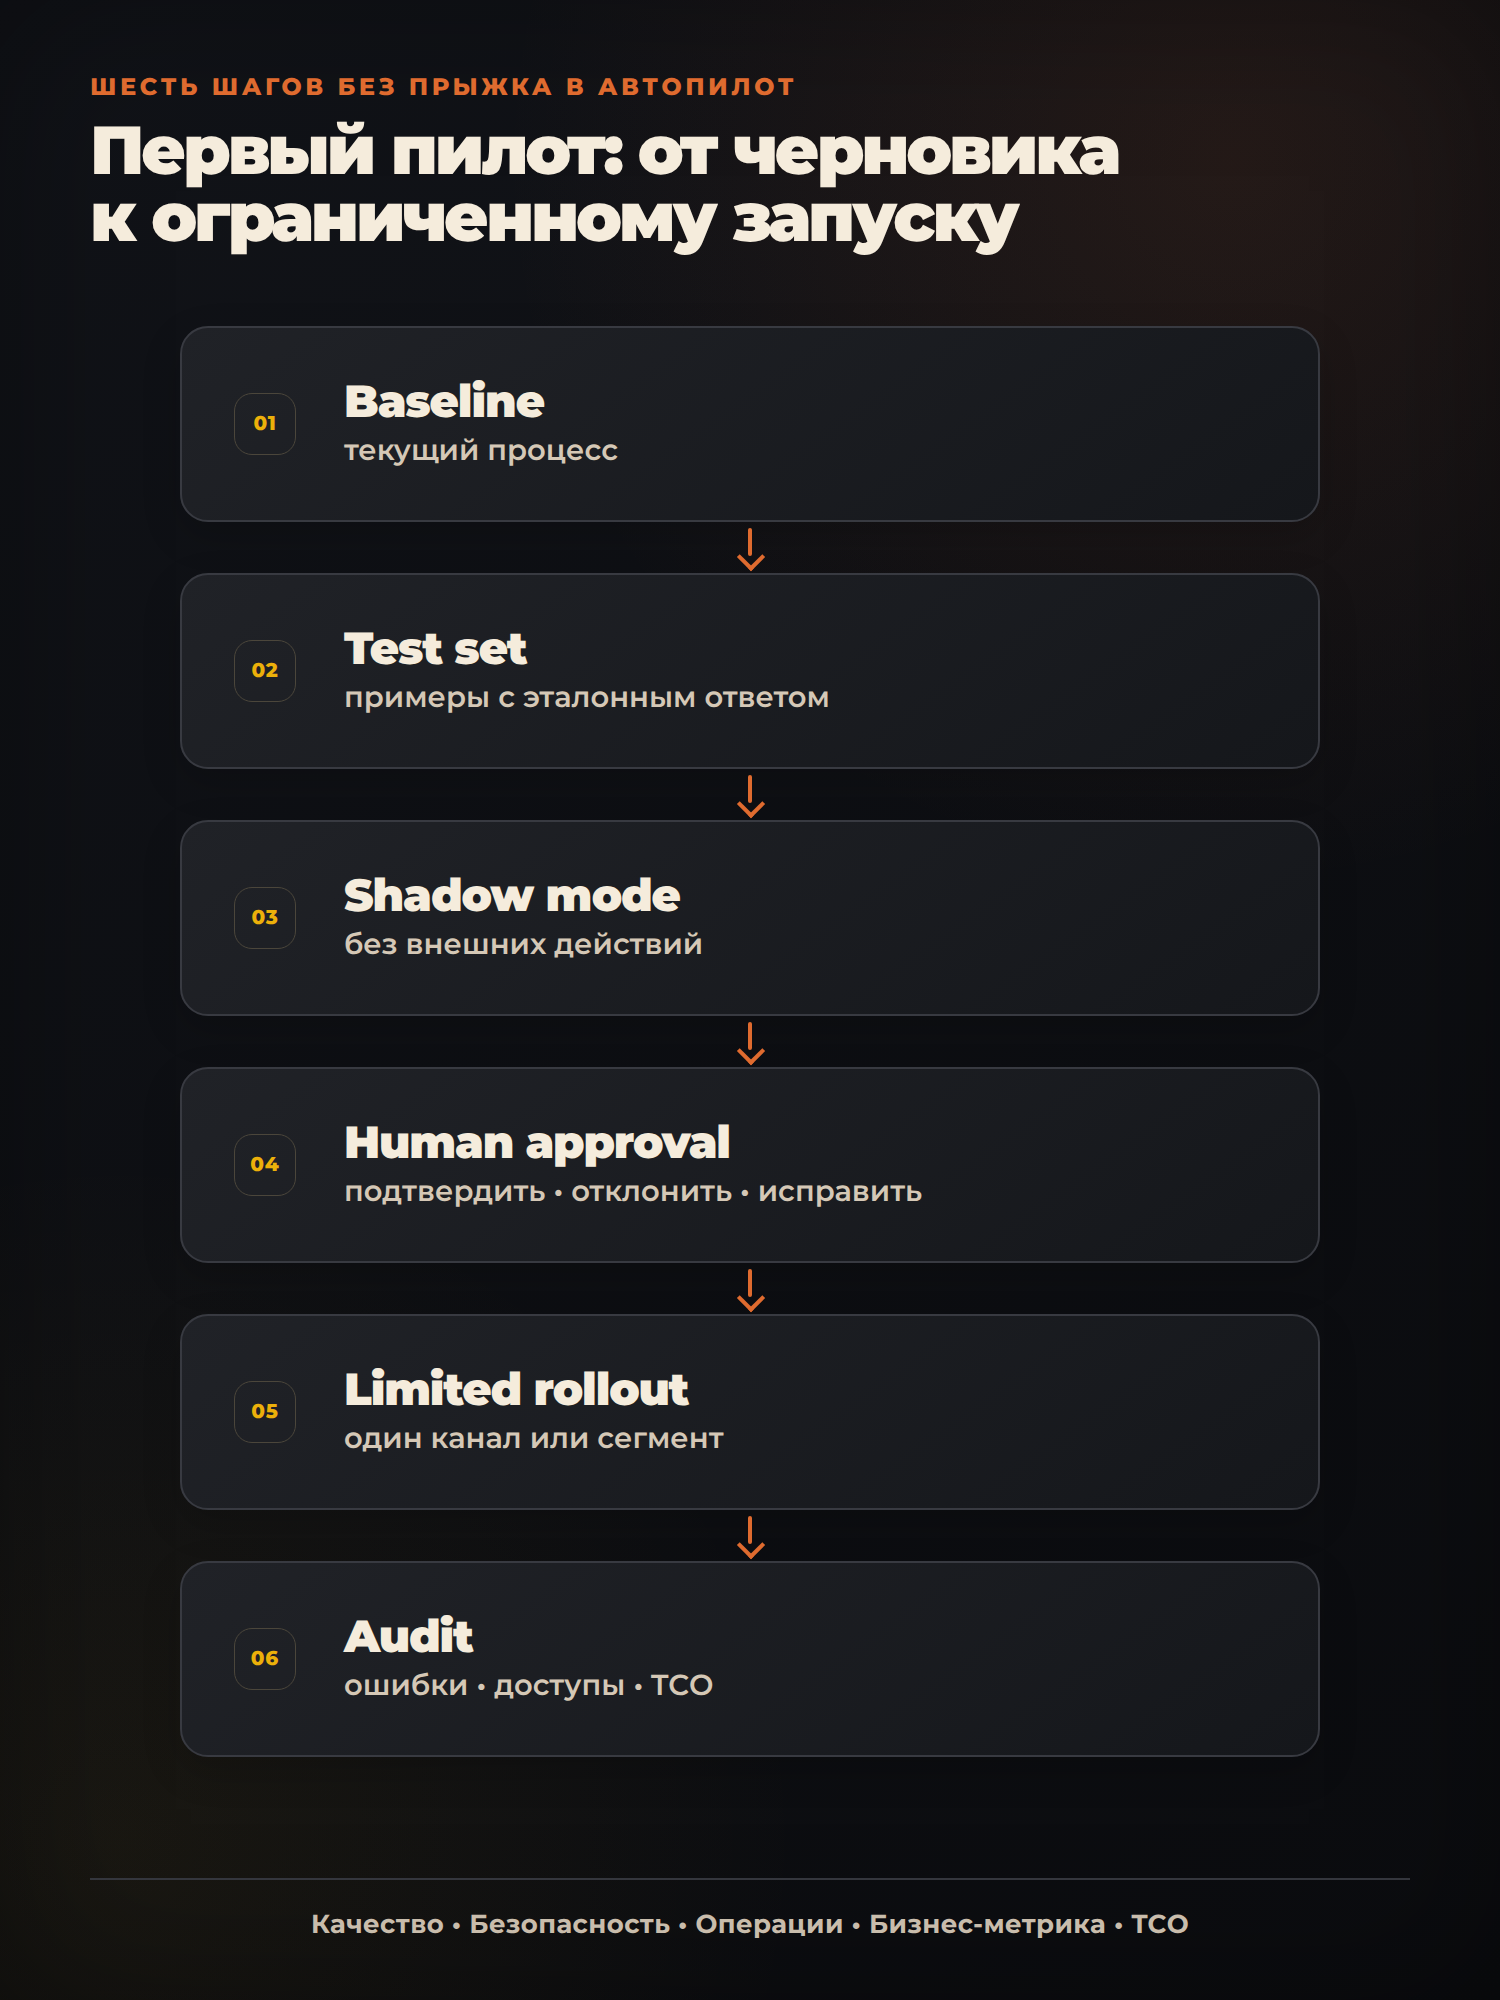Screen dimensions: 1500x2000
Task: Click the 03 step number badge
Action: 265,918
